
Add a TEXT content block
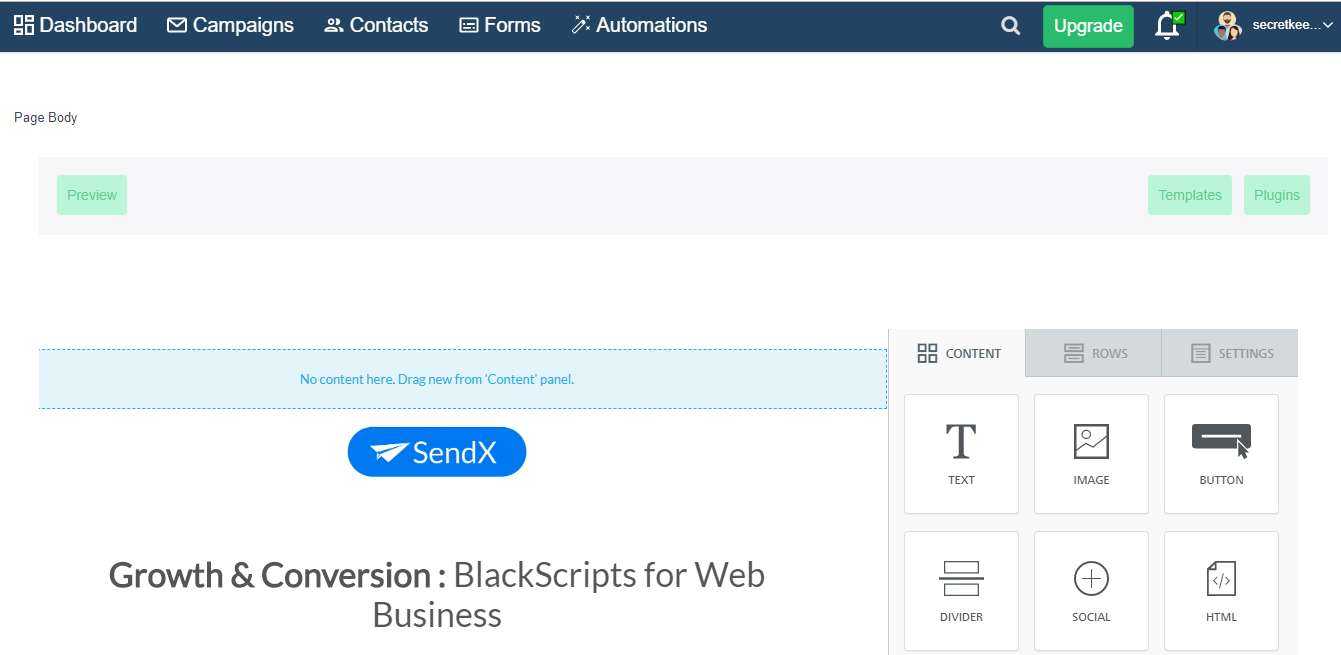pos(960,453)
